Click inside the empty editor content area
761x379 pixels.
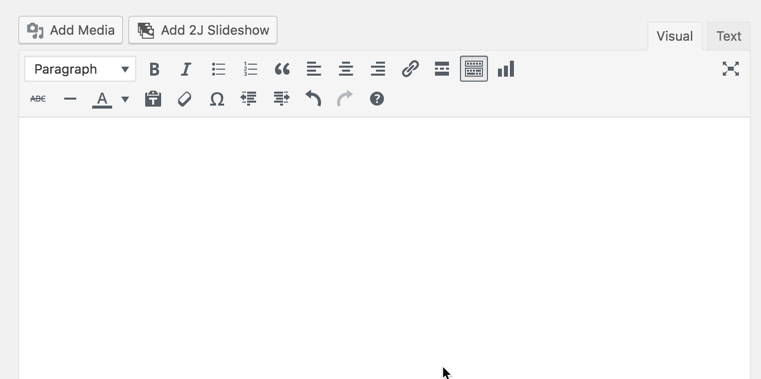[384, 248]
